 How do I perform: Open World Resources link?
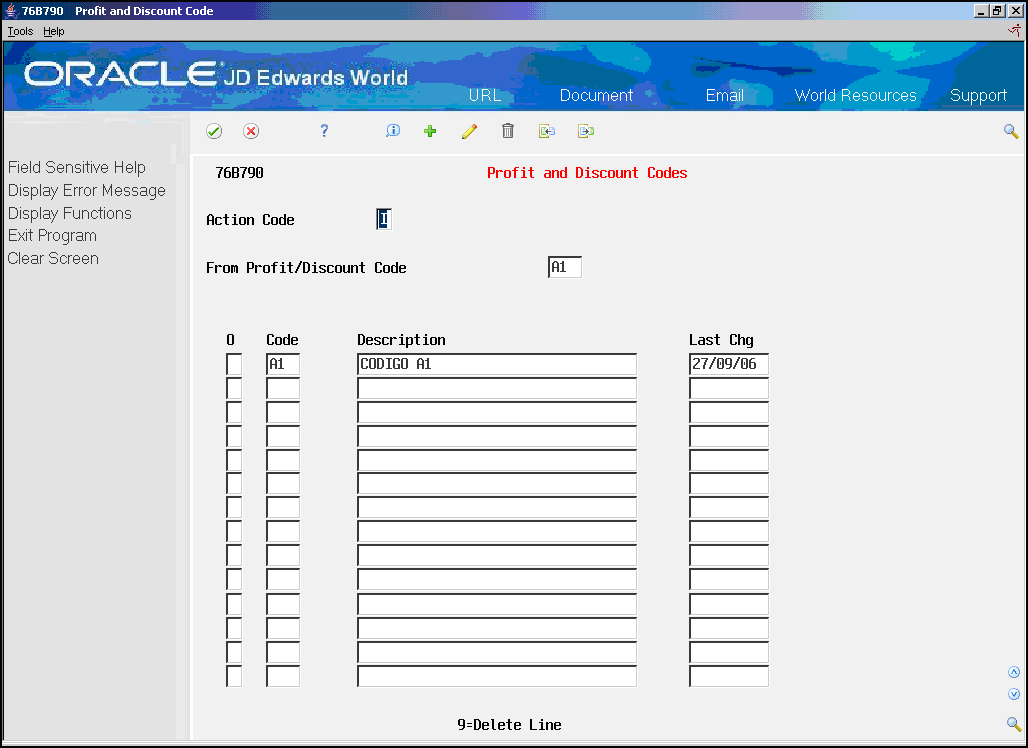[855, 95]
